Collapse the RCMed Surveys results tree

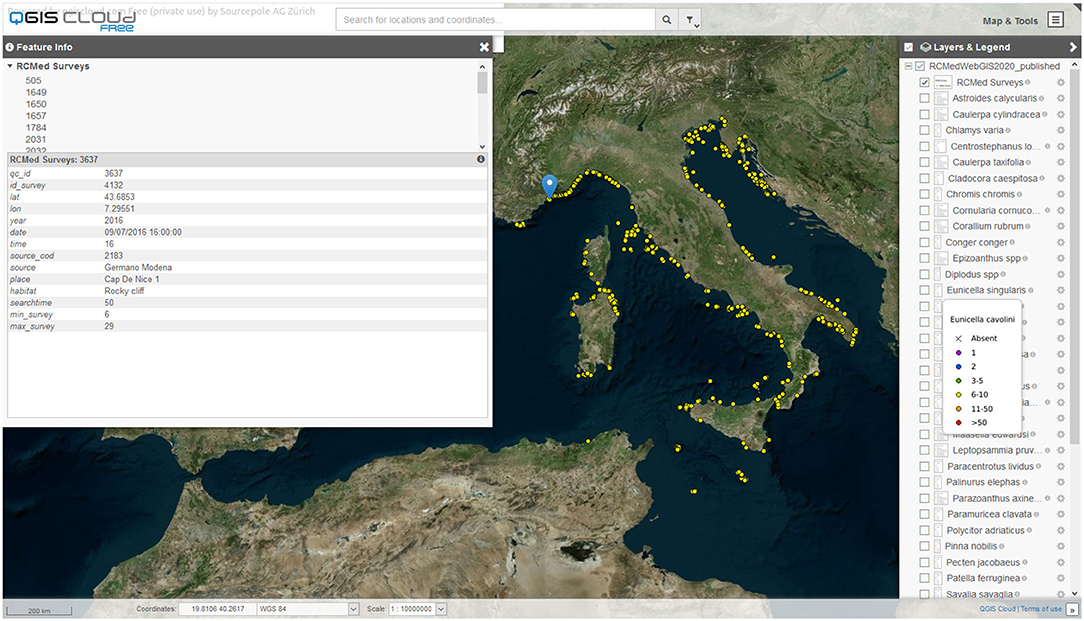(x=10, y=66)
